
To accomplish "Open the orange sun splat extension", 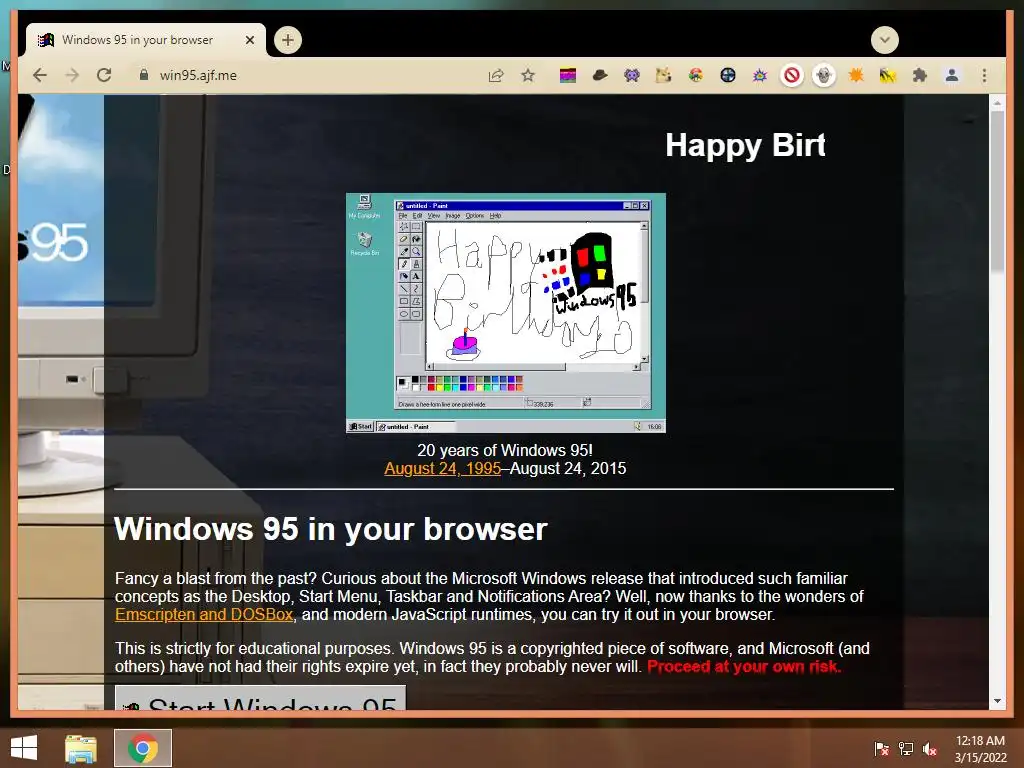I will [x=856, y=76].
